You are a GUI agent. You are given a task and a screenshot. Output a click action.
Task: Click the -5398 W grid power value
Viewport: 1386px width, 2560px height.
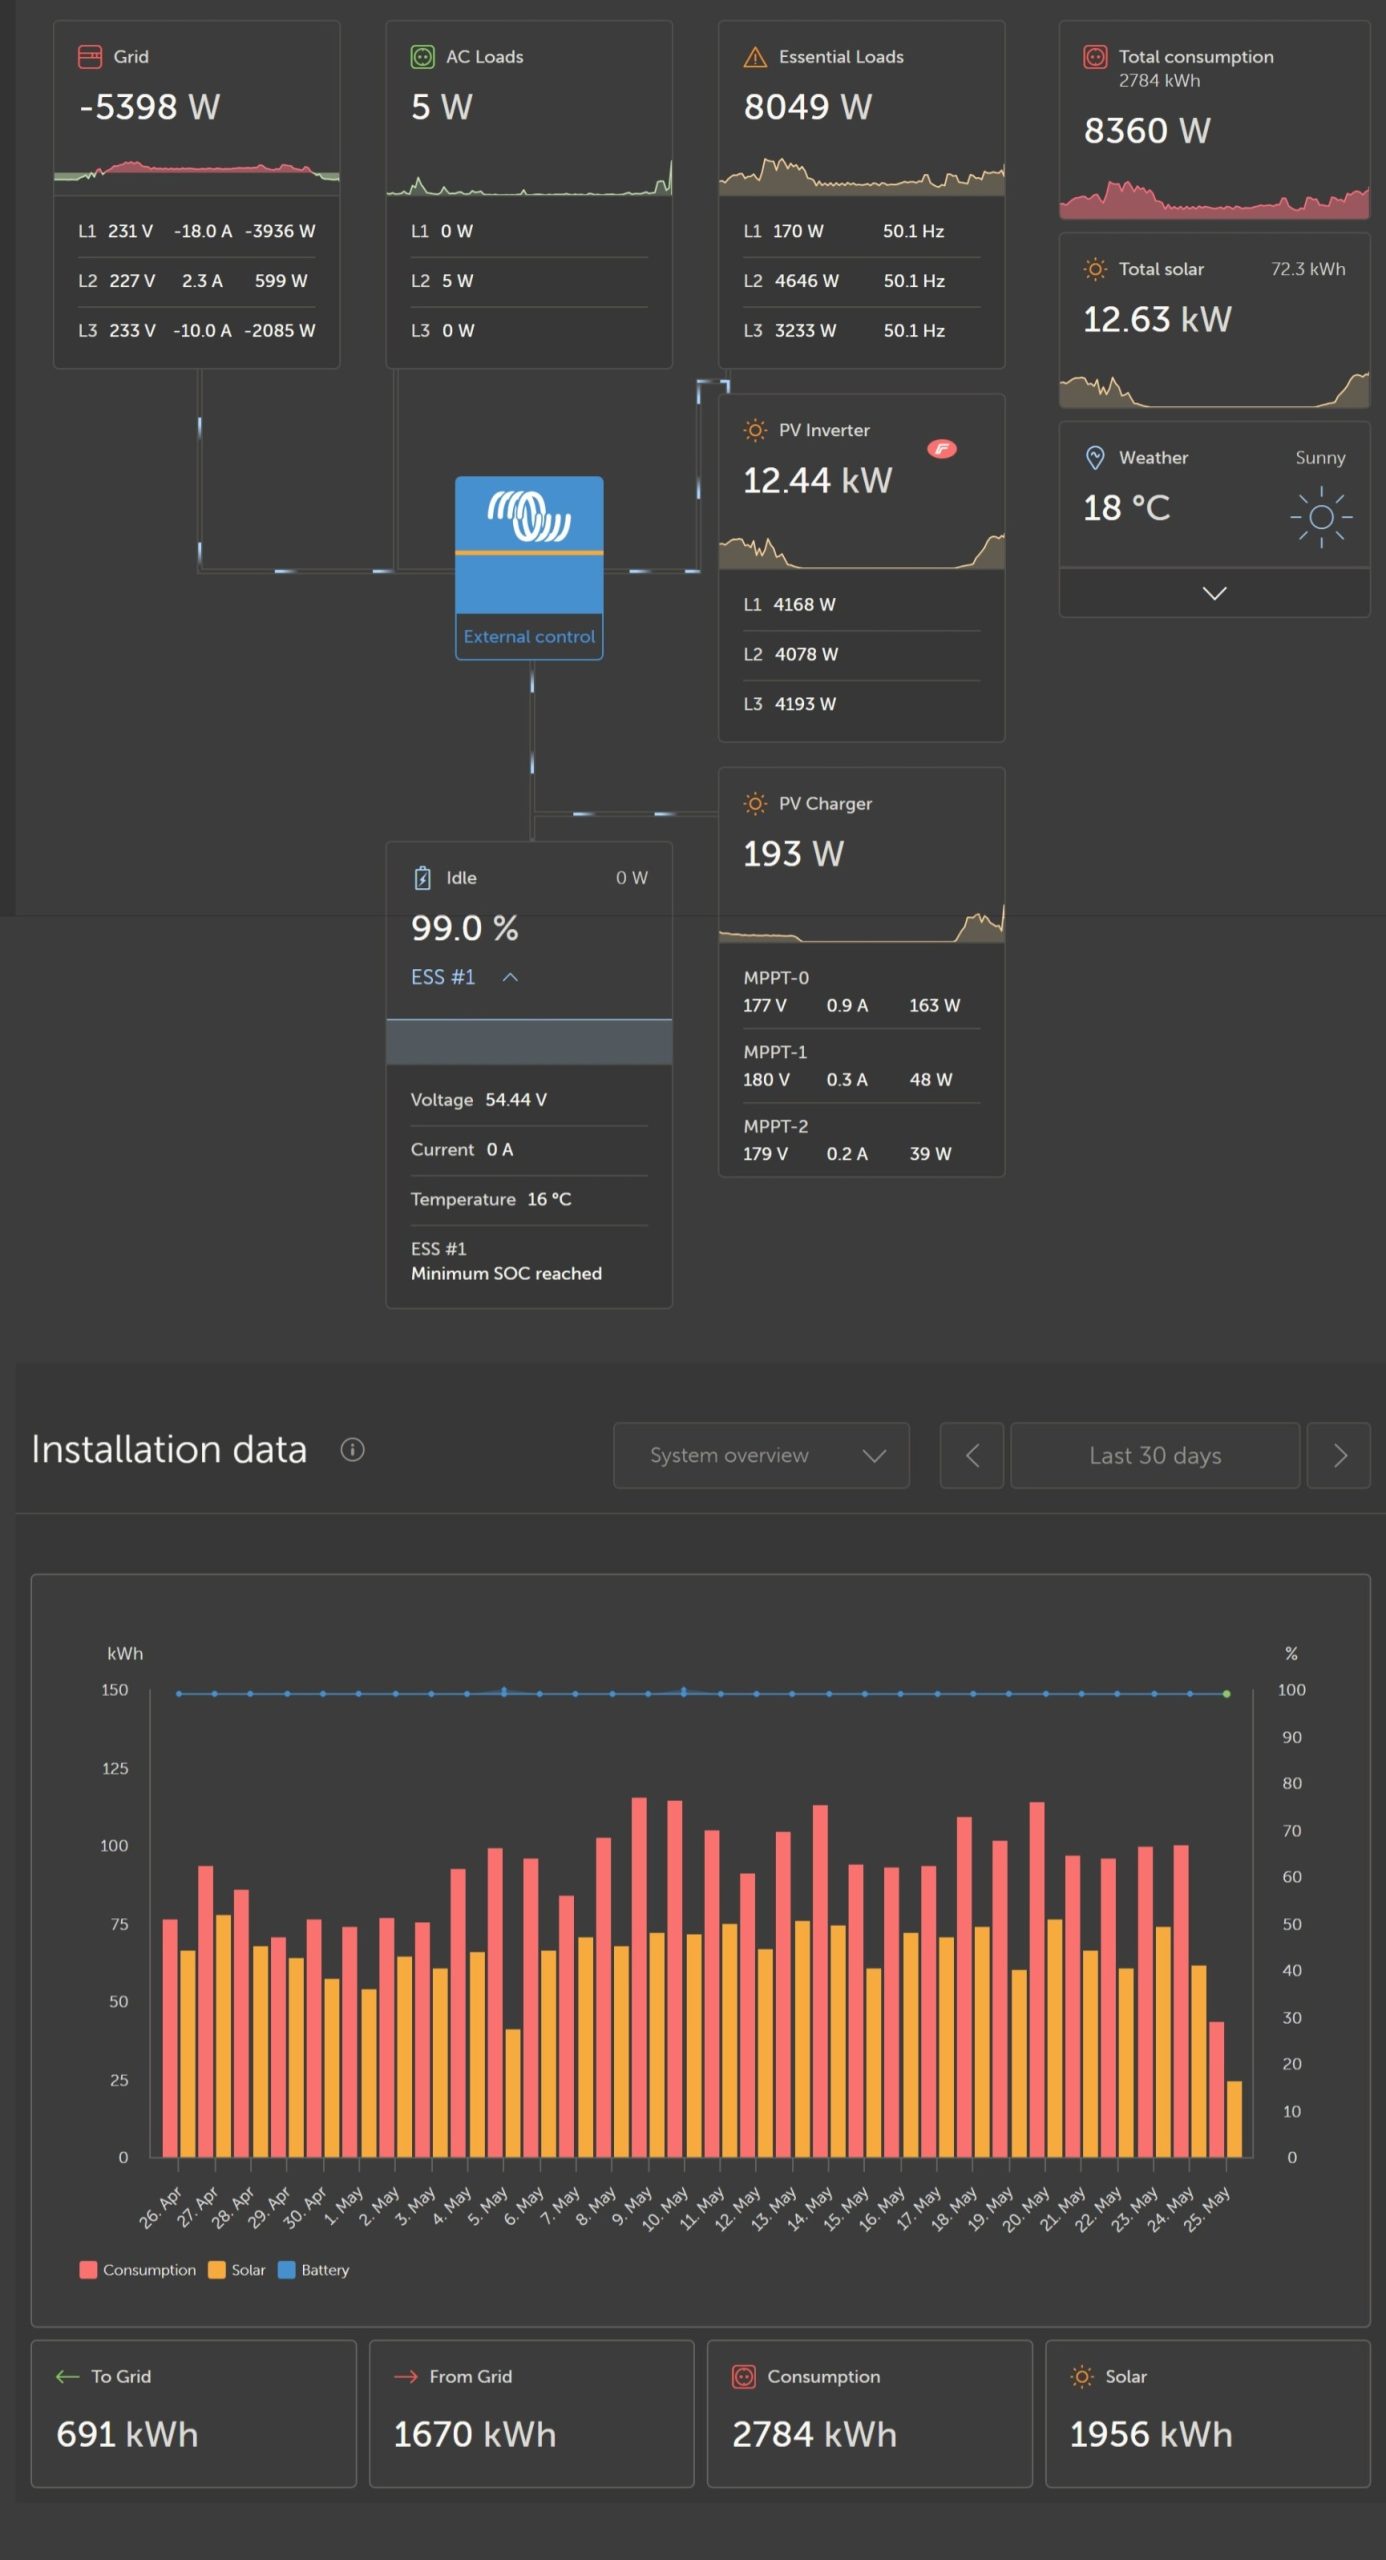[x=150, y=107]
